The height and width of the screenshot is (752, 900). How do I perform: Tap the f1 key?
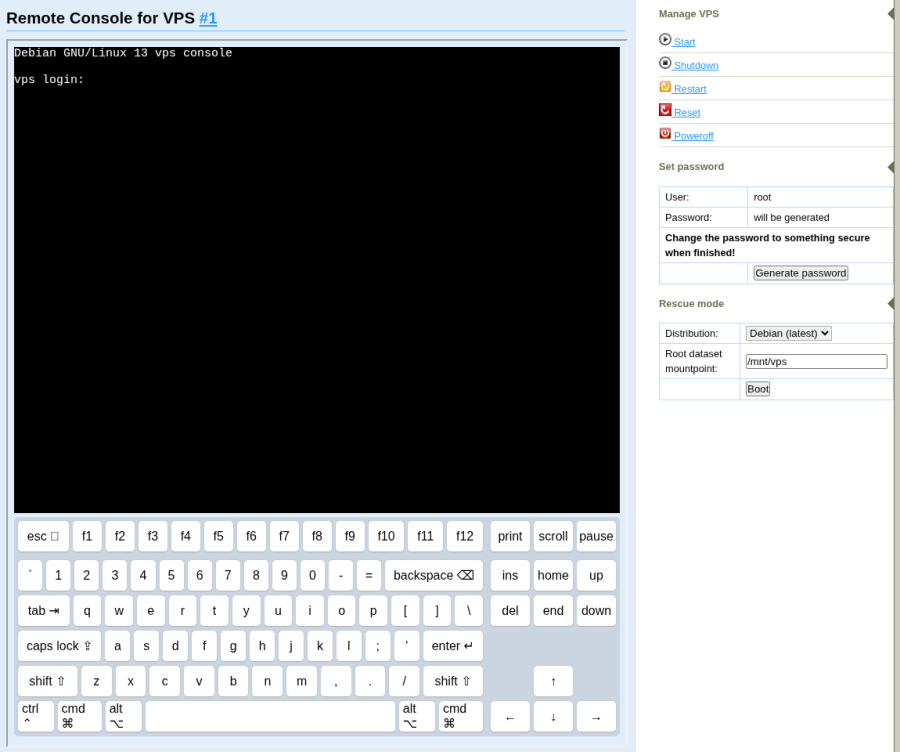tap(87, 536)
